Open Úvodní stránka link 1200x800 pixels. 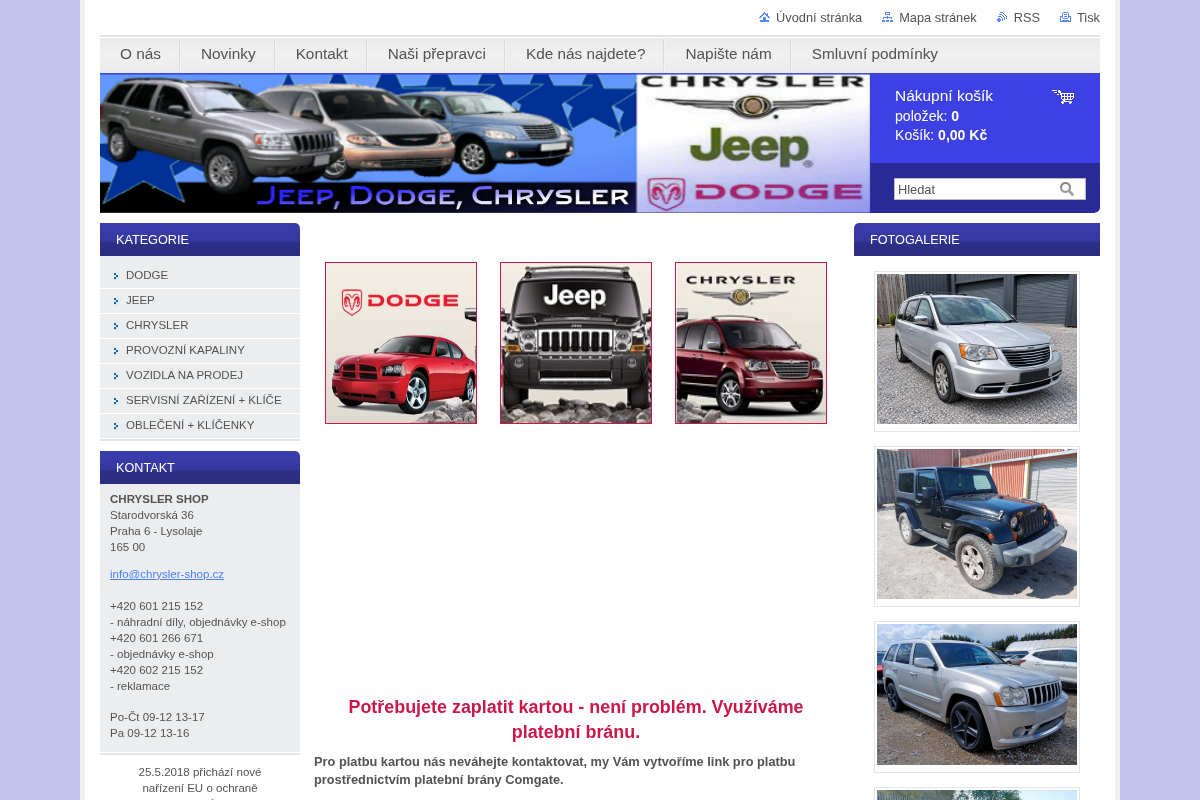pyautogui.click(x=819, y=17)
